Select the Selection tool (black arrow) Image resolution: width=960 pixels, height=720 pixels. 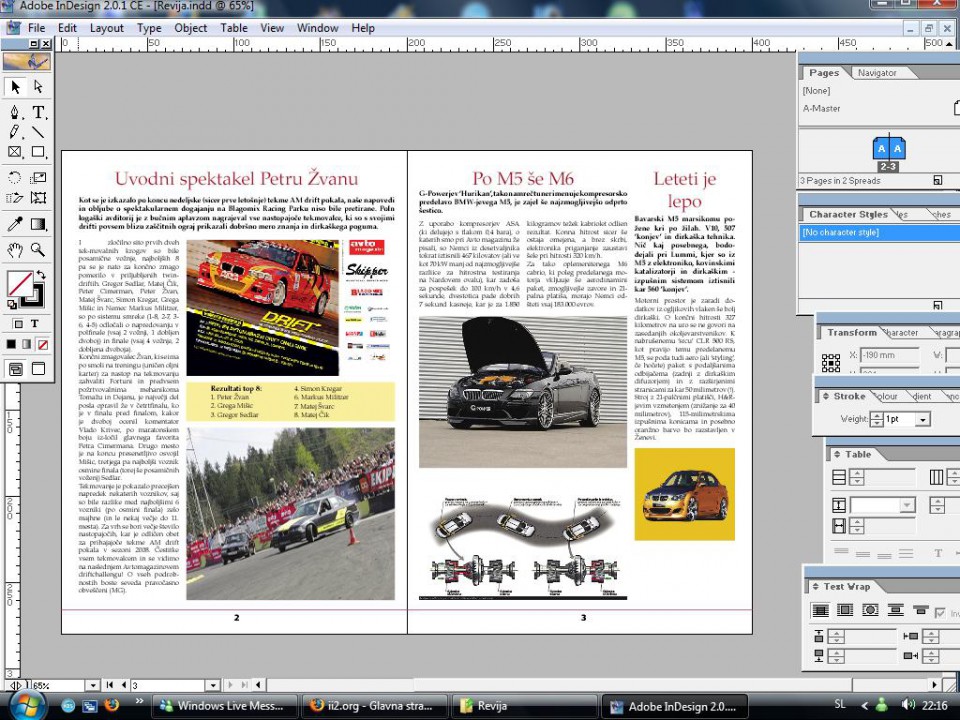(x=15, y=87)
